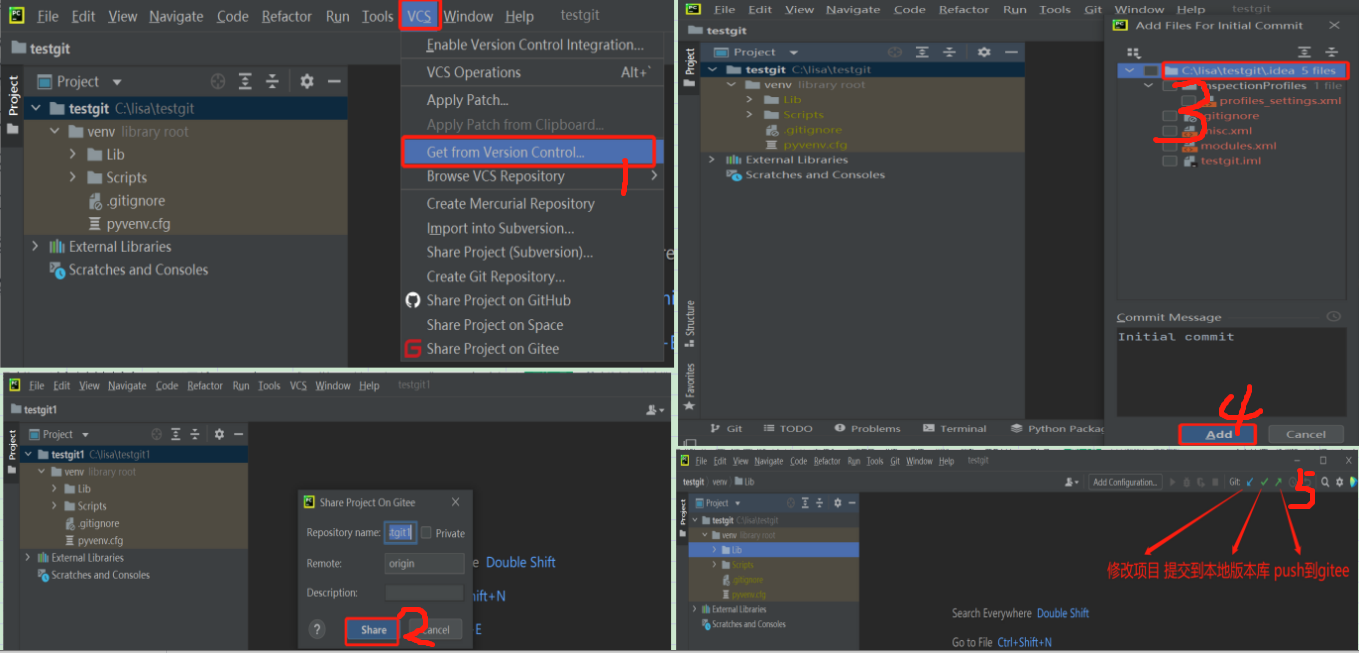Open Project view dropdown beside open VCS menu
This screenshot has height=653, width=1359.
click(116, 82)
